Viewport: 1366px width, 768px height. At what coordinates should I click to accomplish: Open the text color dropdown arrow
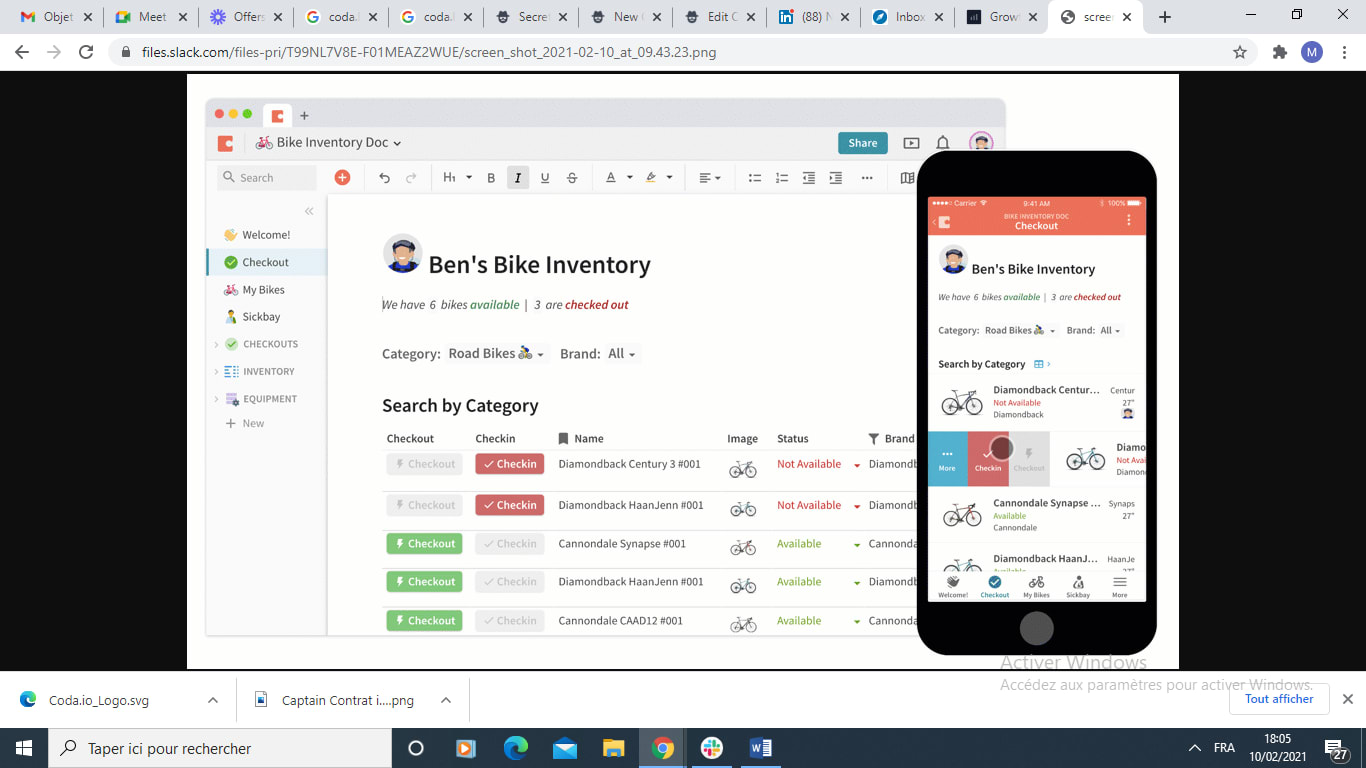tap(629, 178)
